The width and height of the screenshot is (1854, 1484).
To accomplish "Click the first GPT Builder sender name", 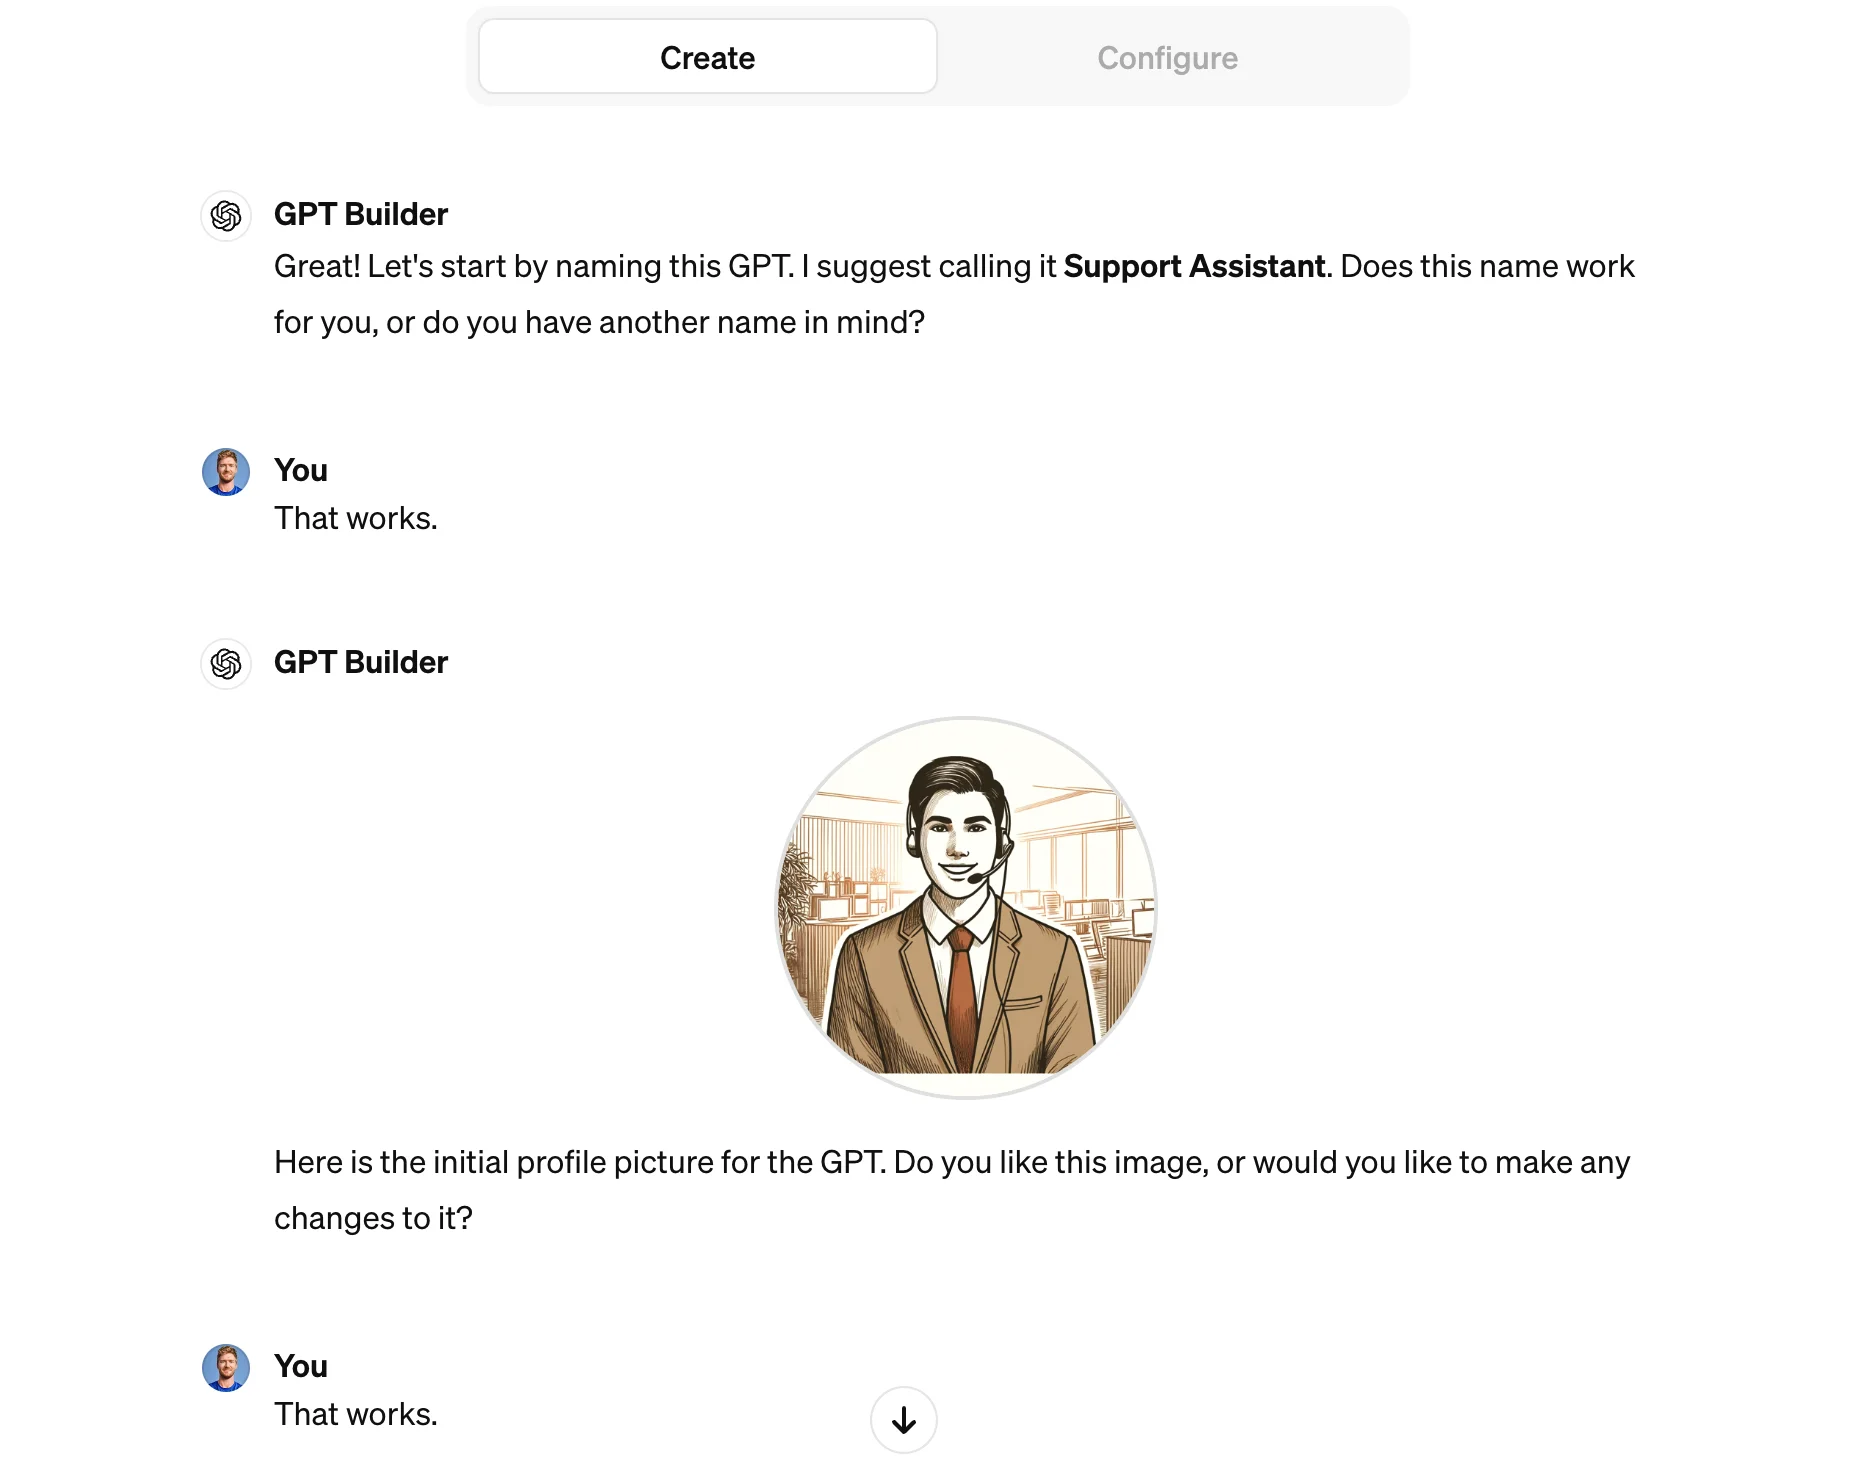I will pos(361,214).
